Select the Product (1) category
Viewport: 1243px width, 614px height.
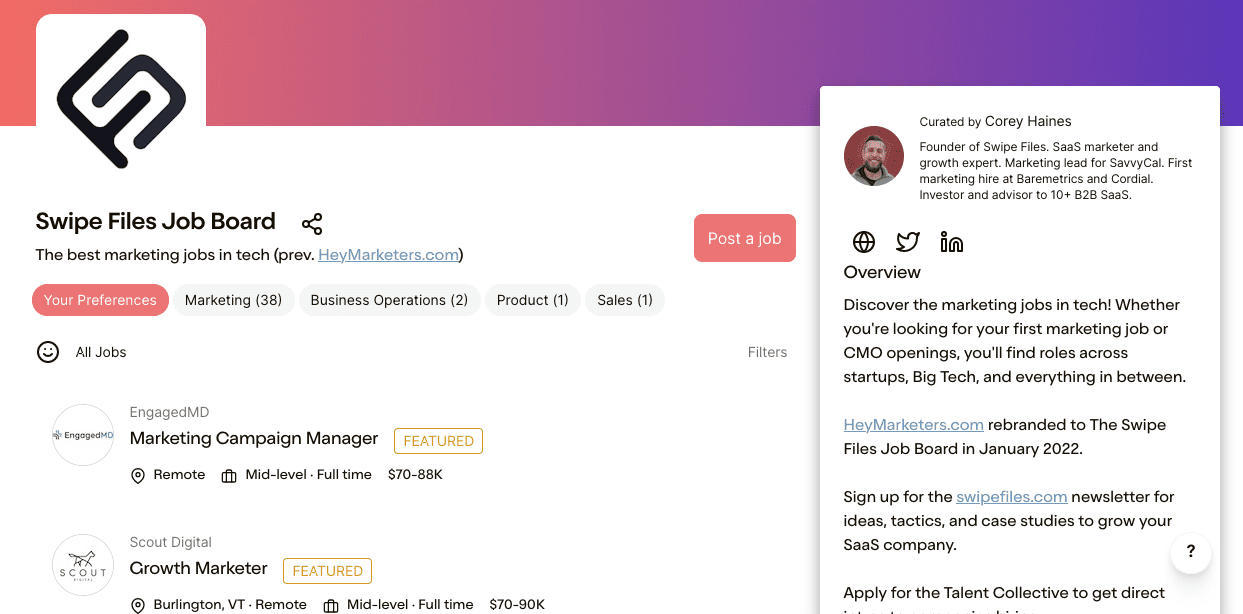[533, 300]
